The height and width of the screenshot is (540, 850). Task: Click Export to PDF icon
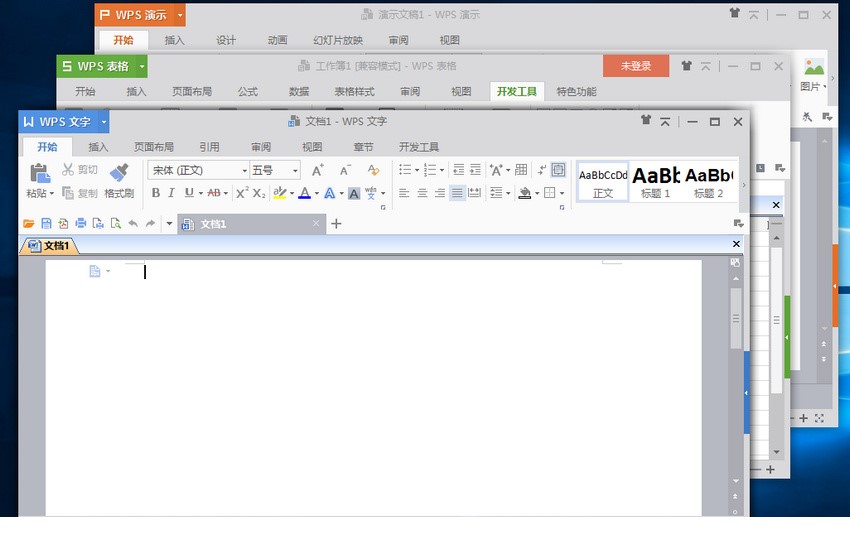tap(63, 223)
